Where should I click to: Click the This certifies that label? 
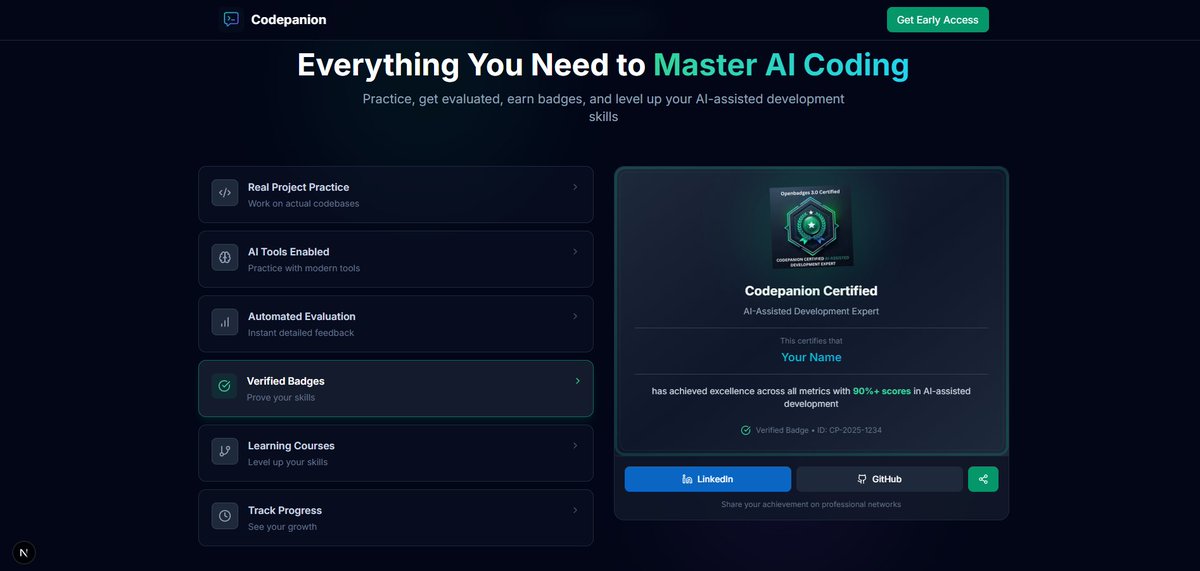pyautogui.click(x=811, y=341)
